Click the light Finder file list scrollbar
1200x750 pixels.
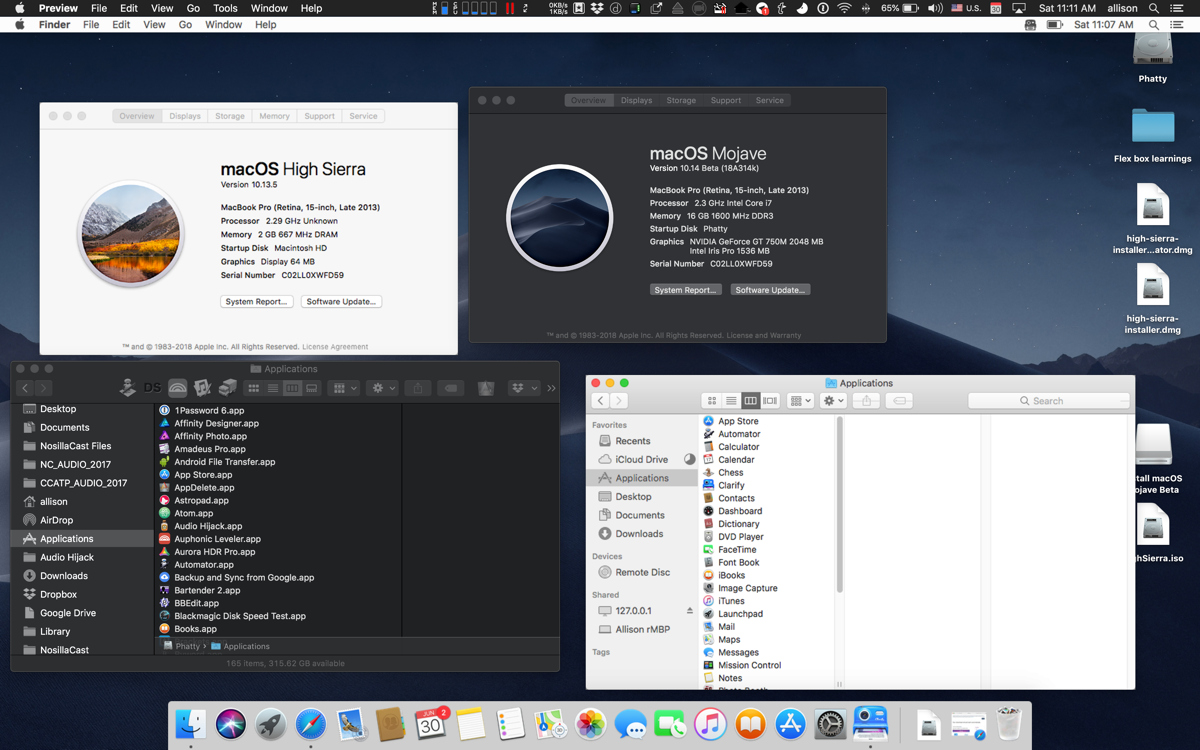tap(839, 505)
